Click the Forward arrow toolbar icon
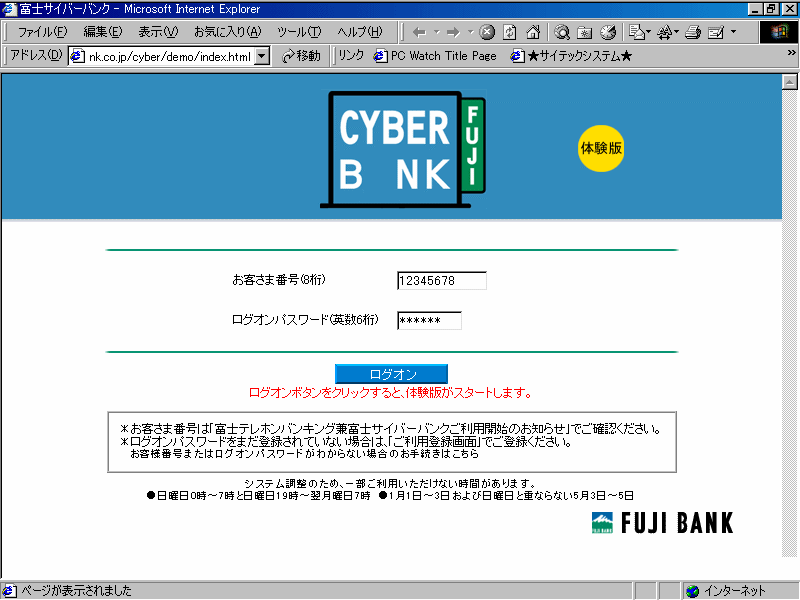This screenshot has height=600, width=800. pos(453,33)
